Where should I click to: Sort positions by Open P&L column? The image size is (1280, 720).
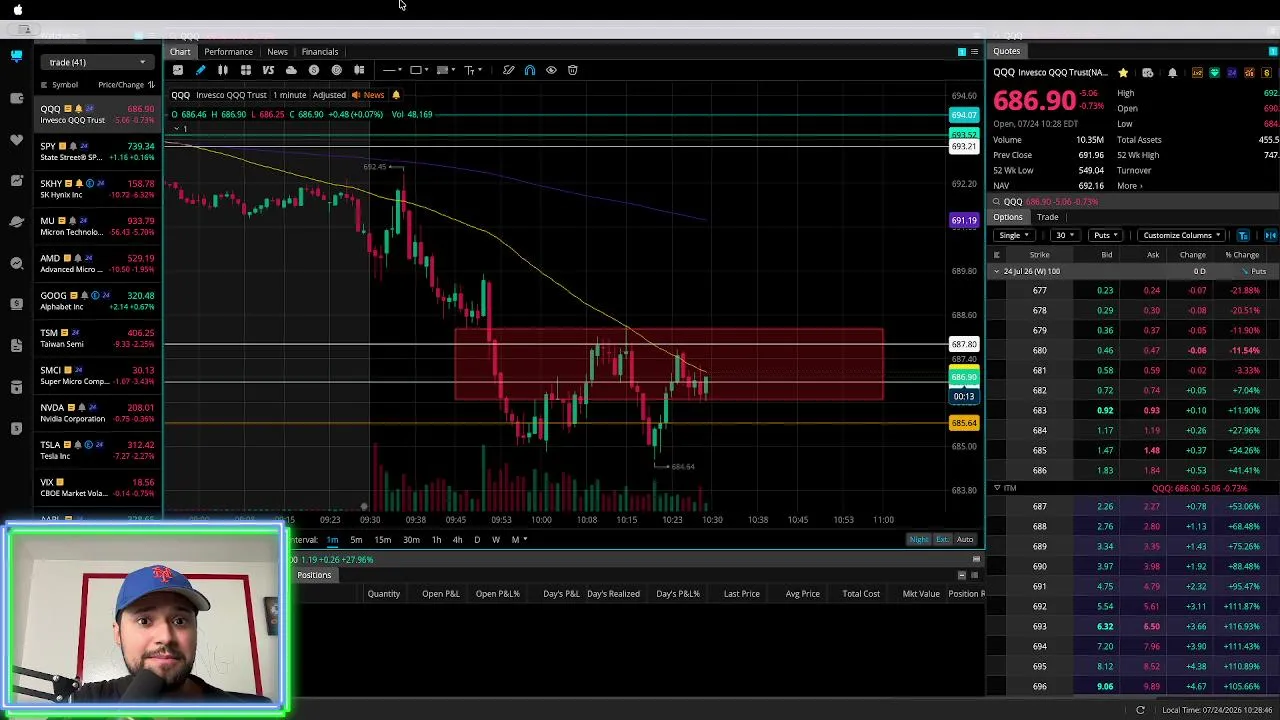tap(440, 594)
